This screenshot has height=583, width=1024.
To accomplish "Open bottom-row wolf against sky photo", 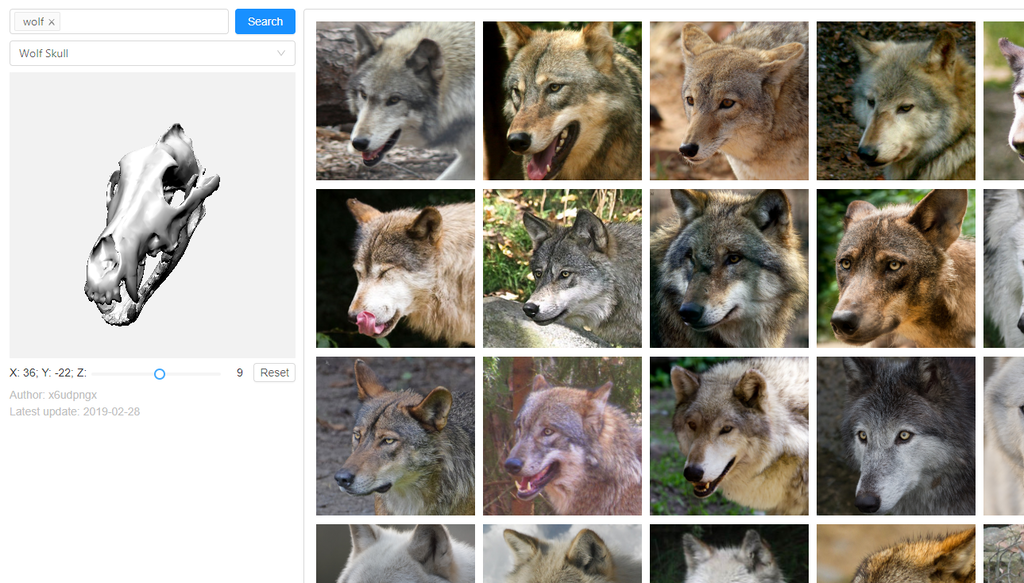I will click(x=562, y=554).
